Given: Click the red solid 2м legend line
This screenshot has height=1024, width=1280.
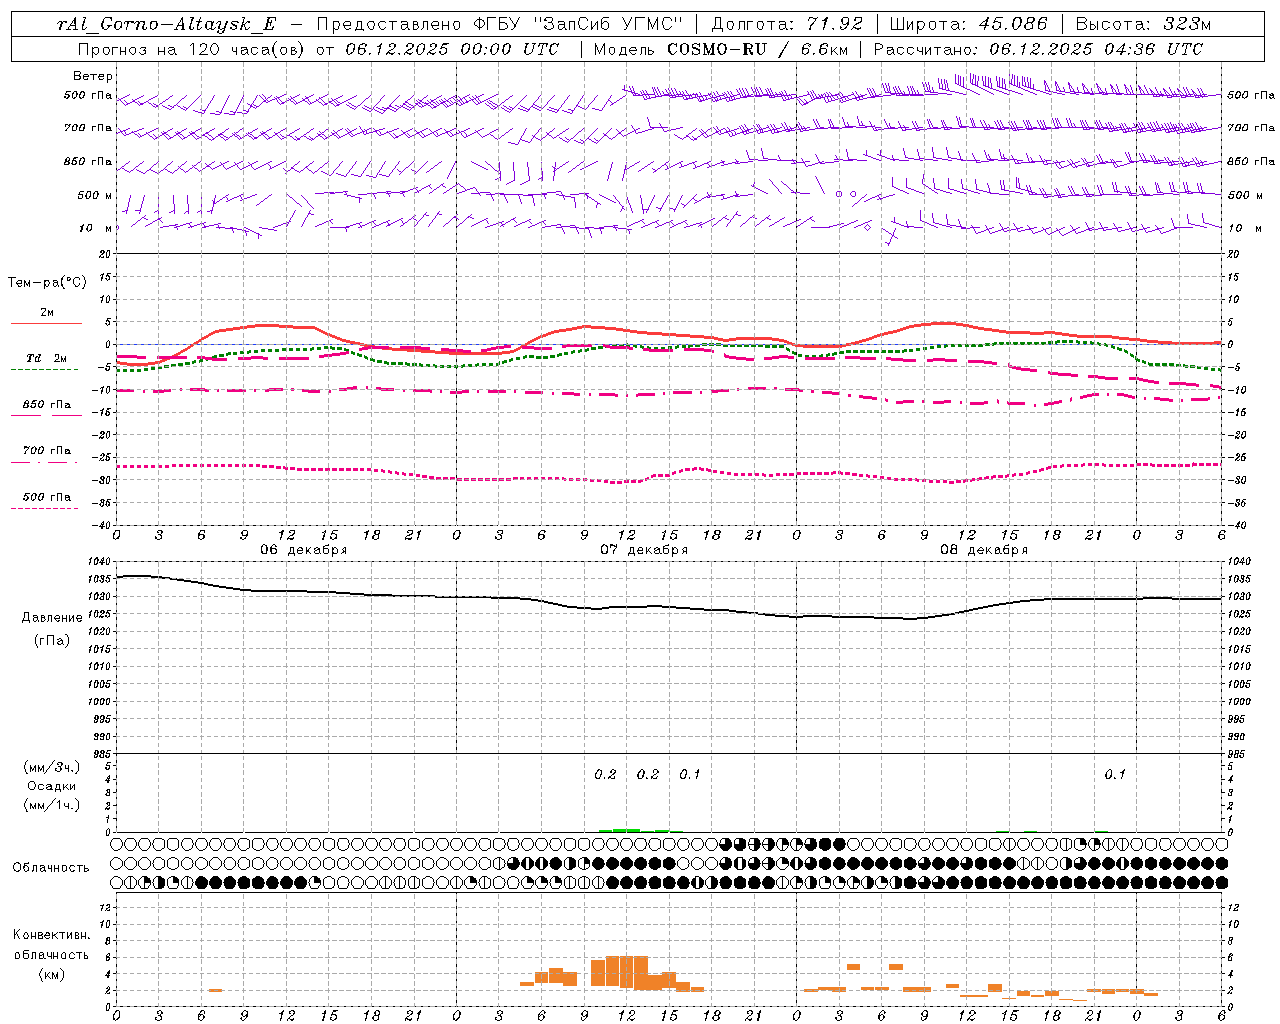Looking at the screenshot, I should click(46, 323).
